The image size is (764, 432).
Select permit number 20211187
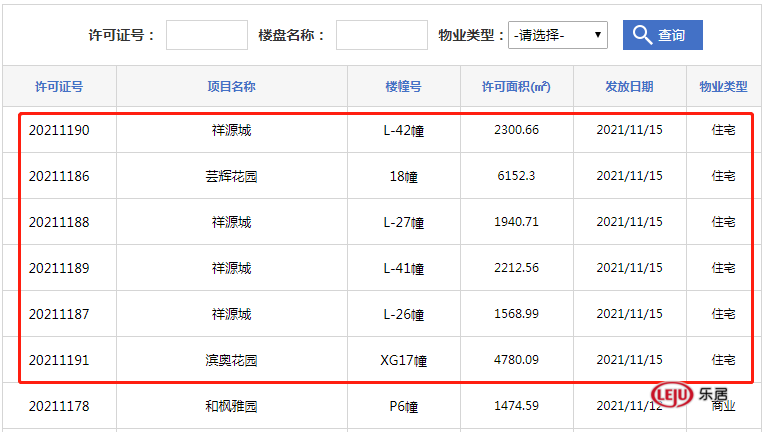tap(59, 314)
